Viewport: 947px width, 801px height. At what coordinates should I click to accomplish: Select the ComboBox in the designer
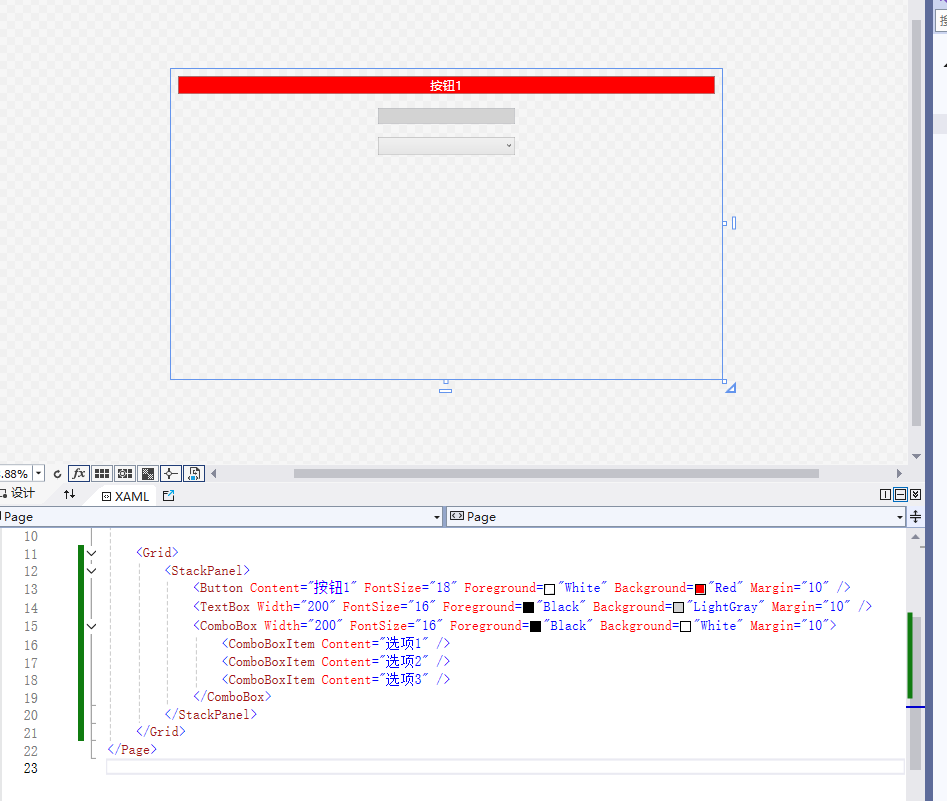(x=446, y=146)
